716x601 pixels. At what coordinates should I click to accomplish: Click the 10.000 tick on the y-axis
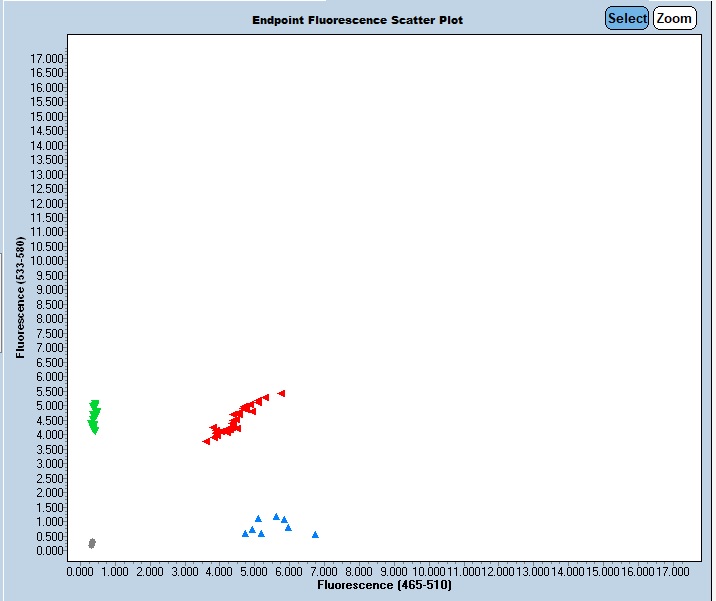[x=48, y=261]
